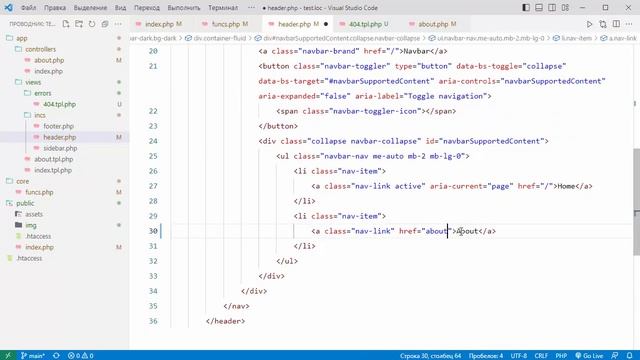Open the Переход menu
640x360 pixels.
tap(147, 8)
